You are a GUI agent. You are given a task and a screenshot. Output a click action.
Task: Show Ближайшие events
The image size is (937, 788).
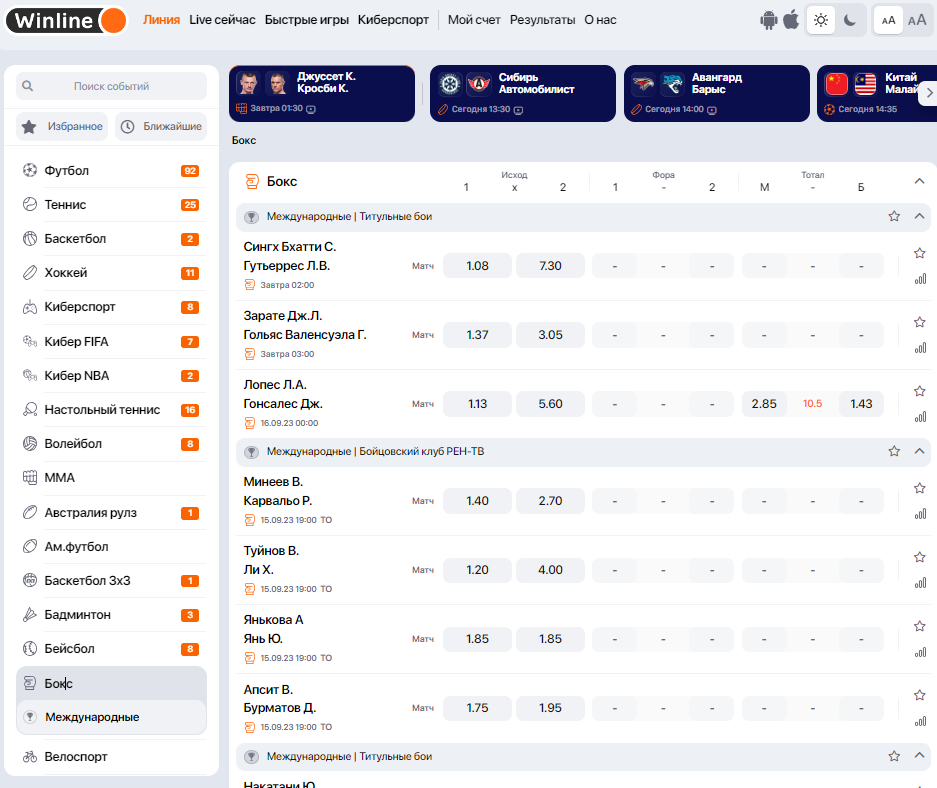161,127
